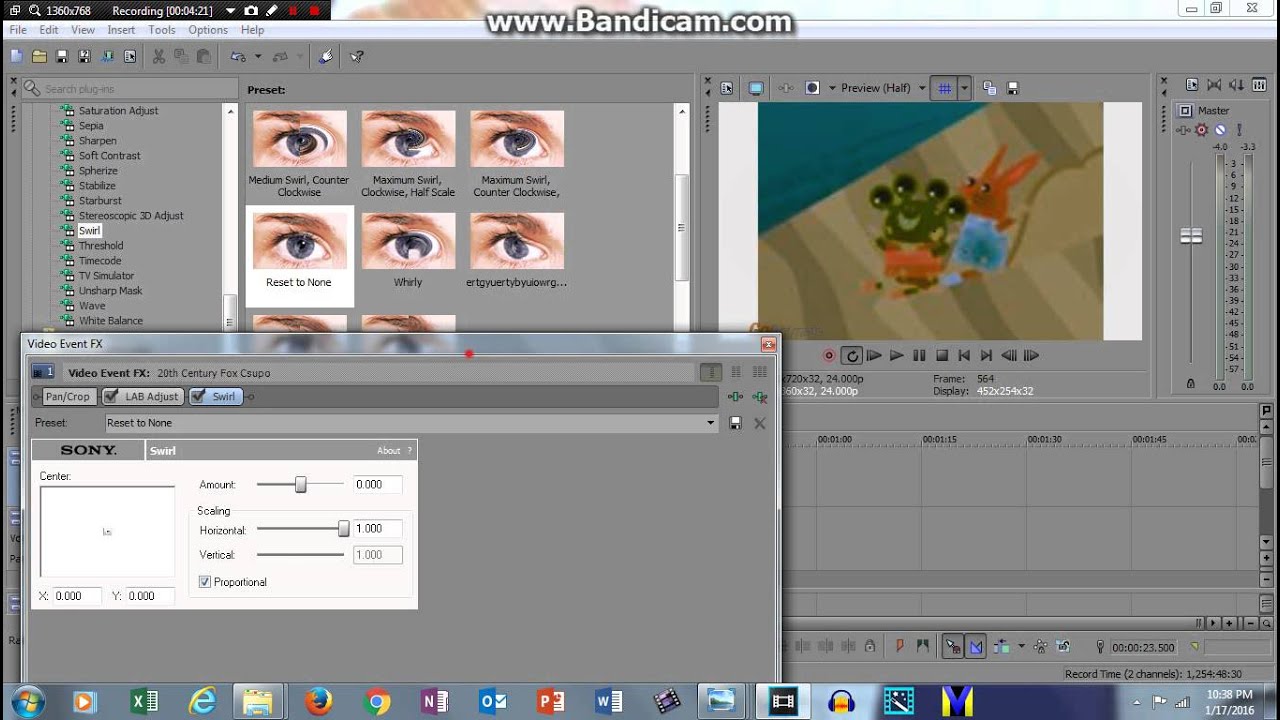This screenshot has height=720, width=1280.
Task: Open the Insert menu
Action: (x=121, y=30)
